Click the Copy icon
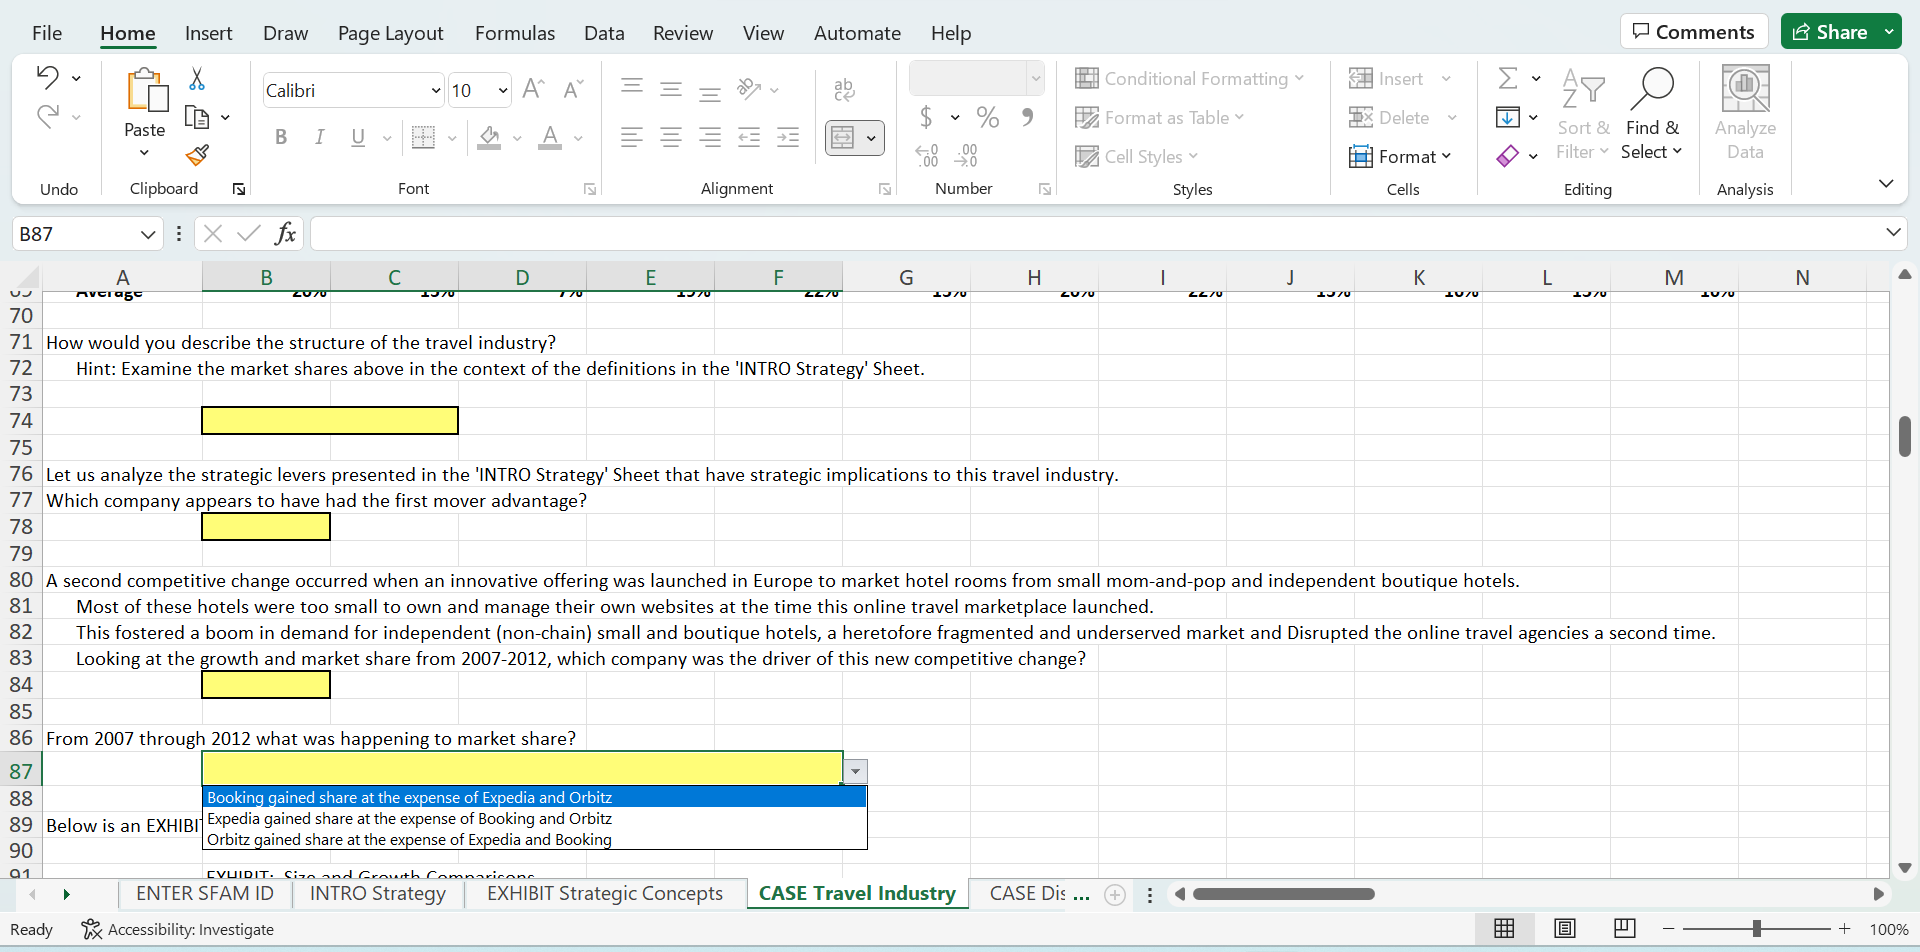 pyautogui.click(x=197, y=117)
